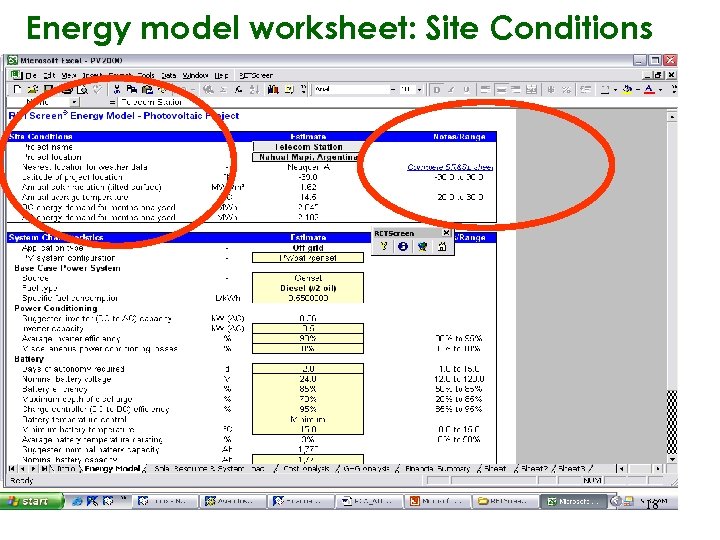Click the first RETScreen floating toolbar icon
720x540 pixels.
coord(384,247)
